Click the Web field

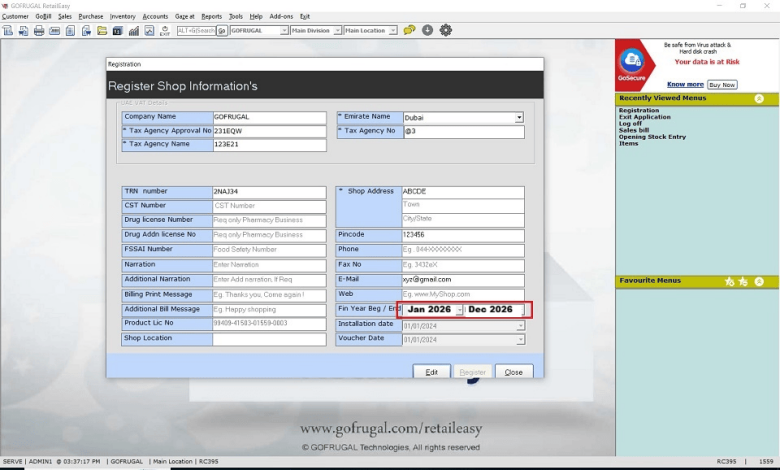coord(463,294)
